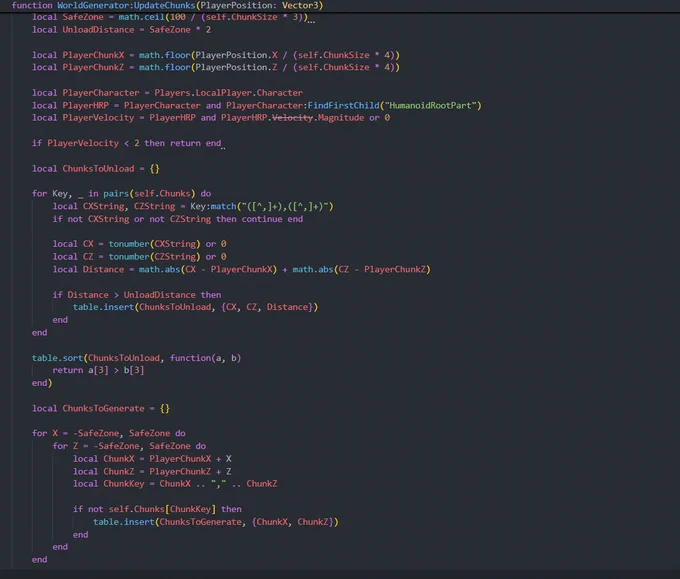
Task: Click the 'math.ceil' call
Action: (x=141, y=17)
